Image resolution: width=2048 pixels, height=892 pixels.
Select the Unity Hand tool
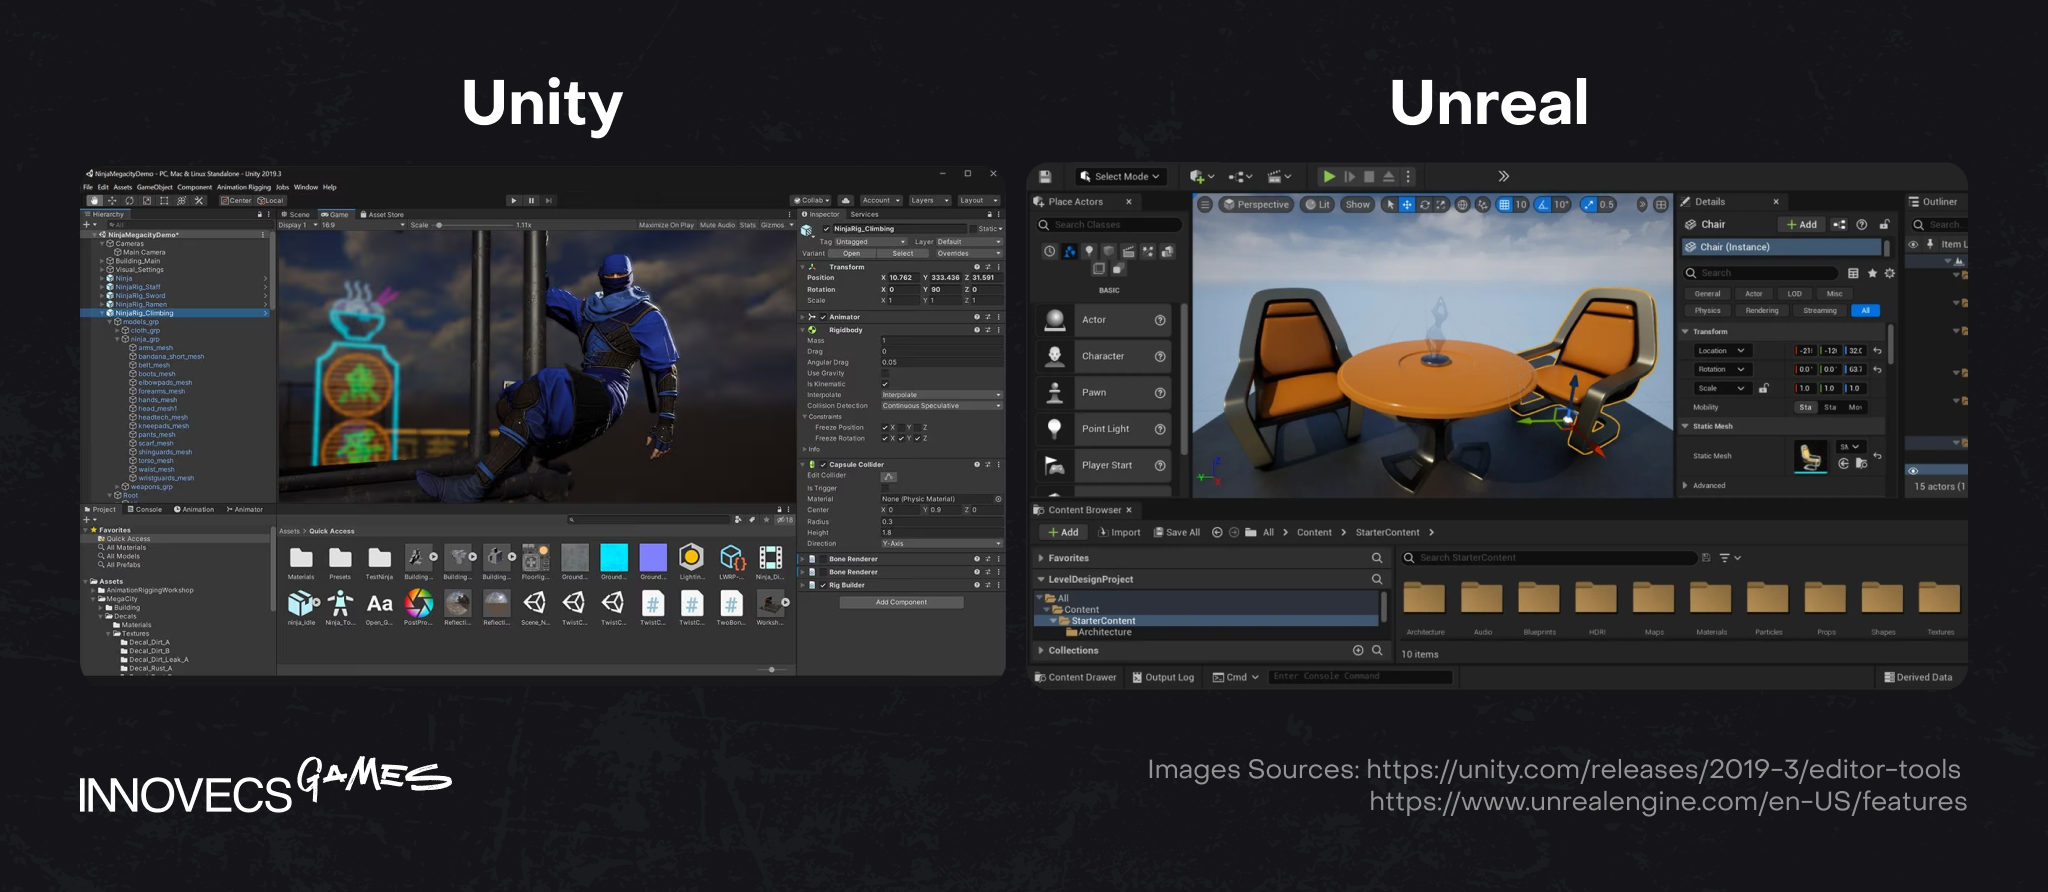[x=94, y=201]
